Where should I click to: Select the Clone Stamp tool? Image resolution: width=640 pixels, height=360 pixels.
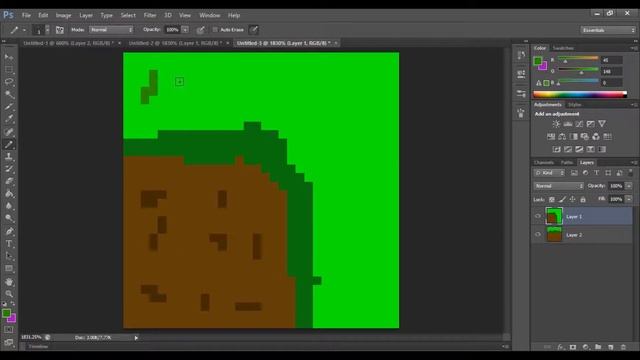[9, 156]
